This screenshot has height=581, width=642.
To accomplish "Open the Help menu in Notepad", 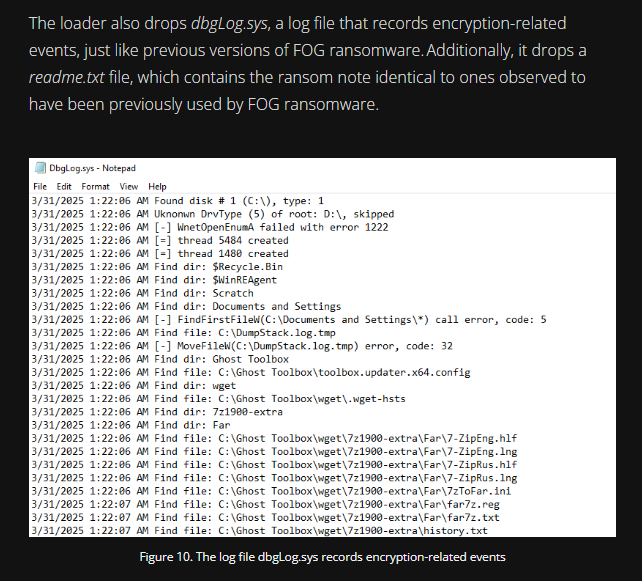I will point(157,186).
